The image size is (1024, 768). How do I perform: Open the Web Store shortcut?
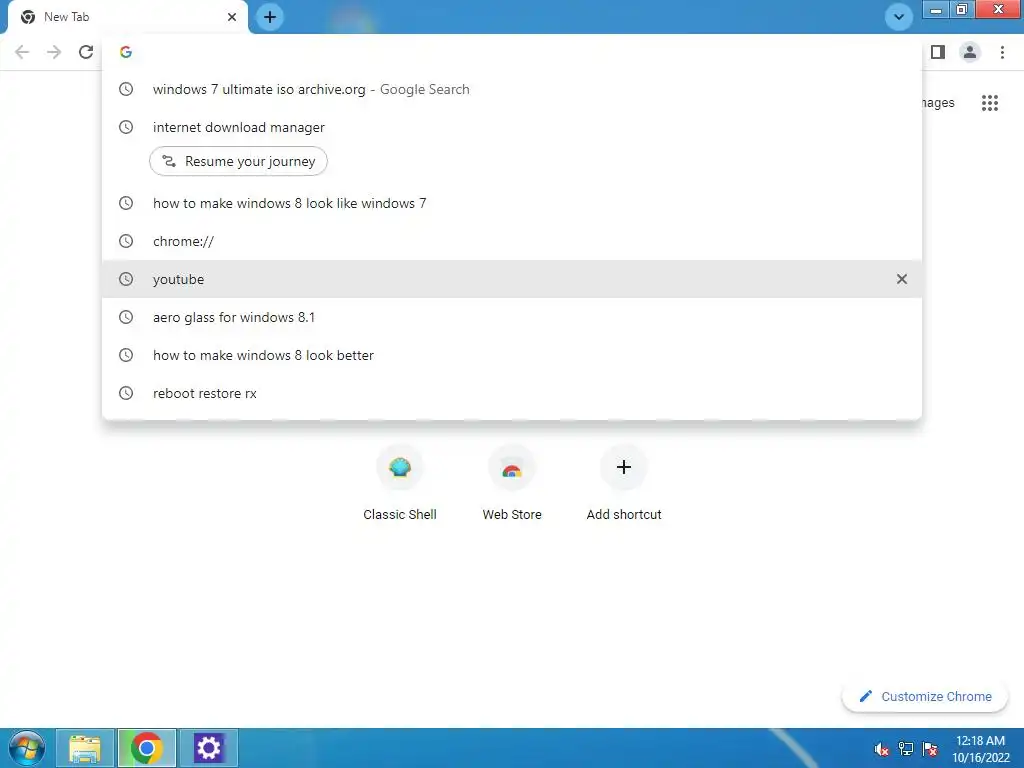point(512,483)
